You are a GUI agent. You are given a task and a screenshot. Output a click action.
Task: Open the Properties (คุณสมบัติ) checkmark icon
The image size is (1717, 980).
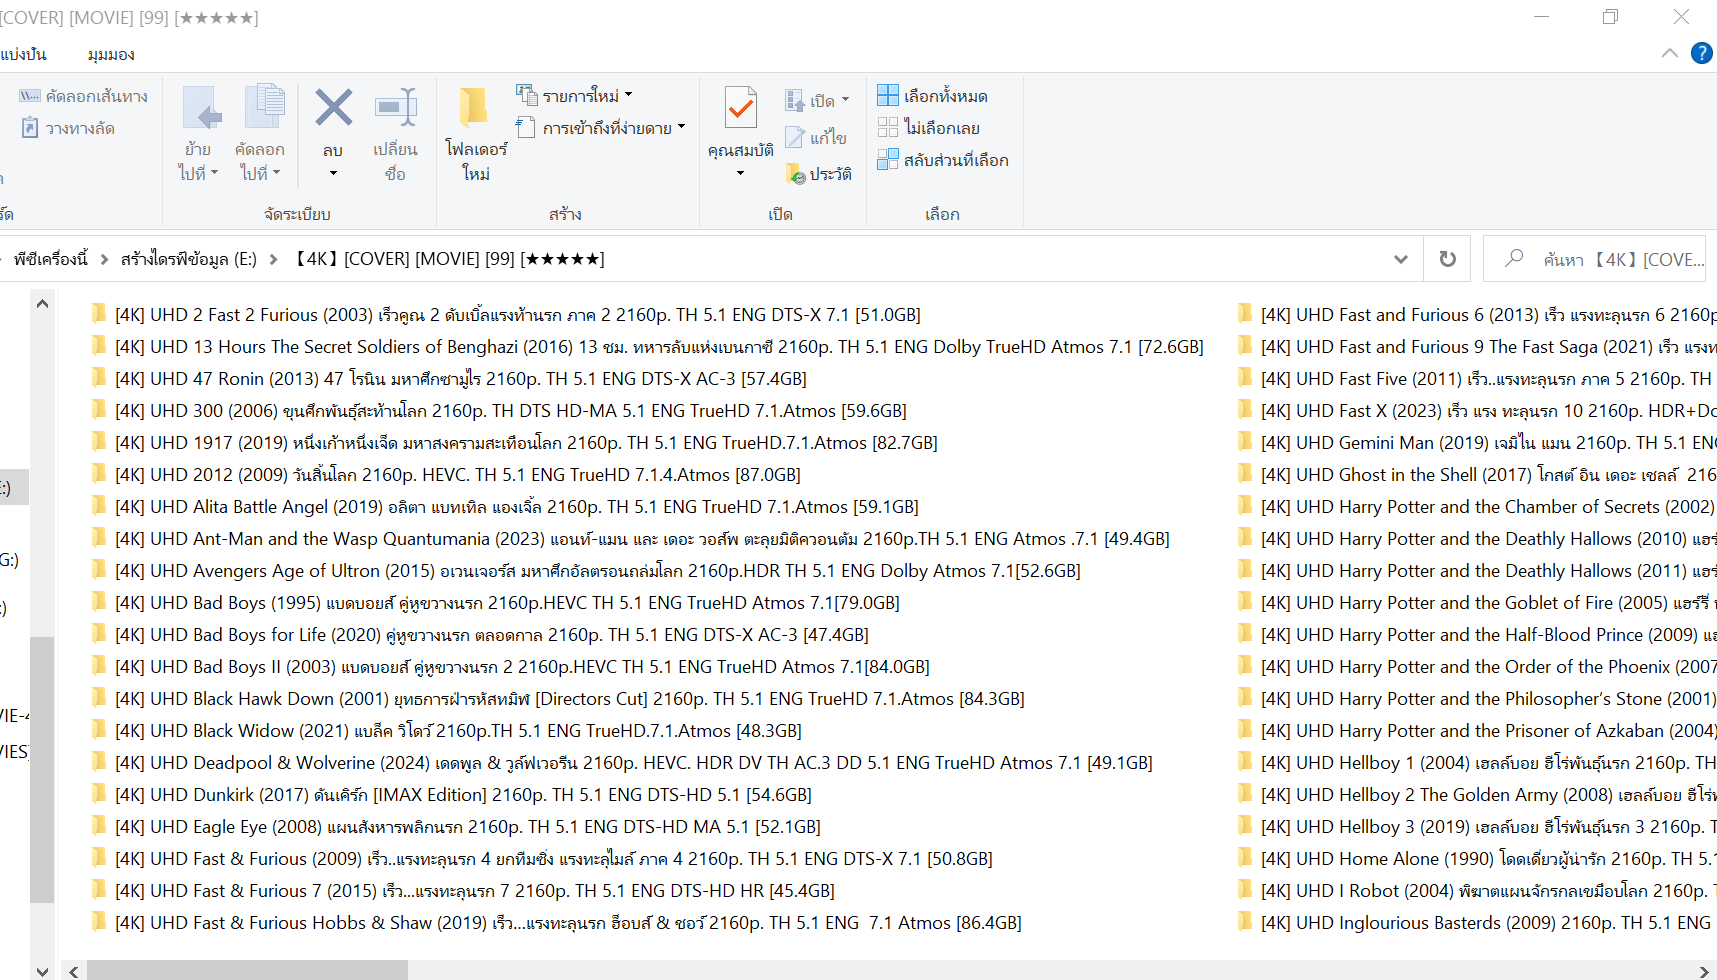pos(740,108)
